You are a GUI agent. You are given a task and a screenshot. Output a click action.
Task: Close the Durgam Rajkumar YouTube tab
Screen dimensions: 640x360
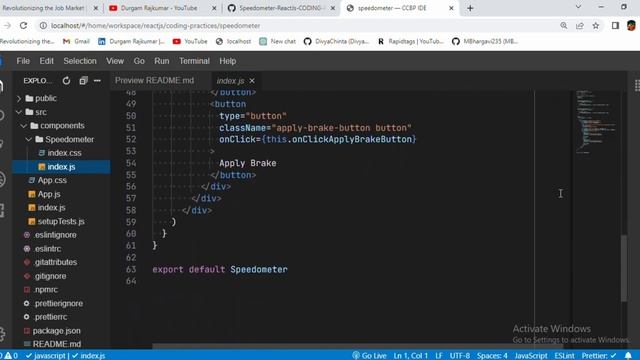coord(214,8)
